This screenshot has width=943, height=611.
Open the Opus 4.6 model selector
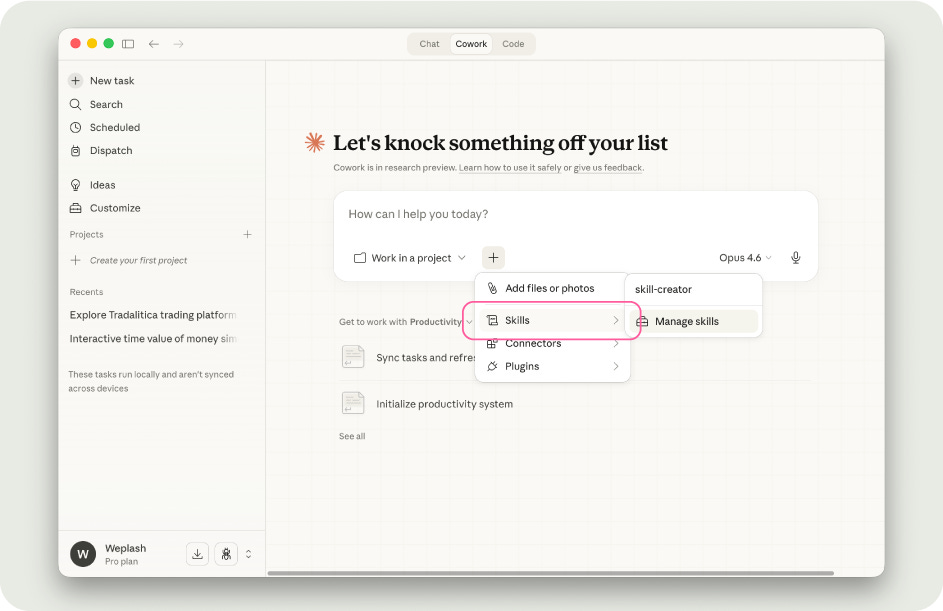(x=745, y=258)
